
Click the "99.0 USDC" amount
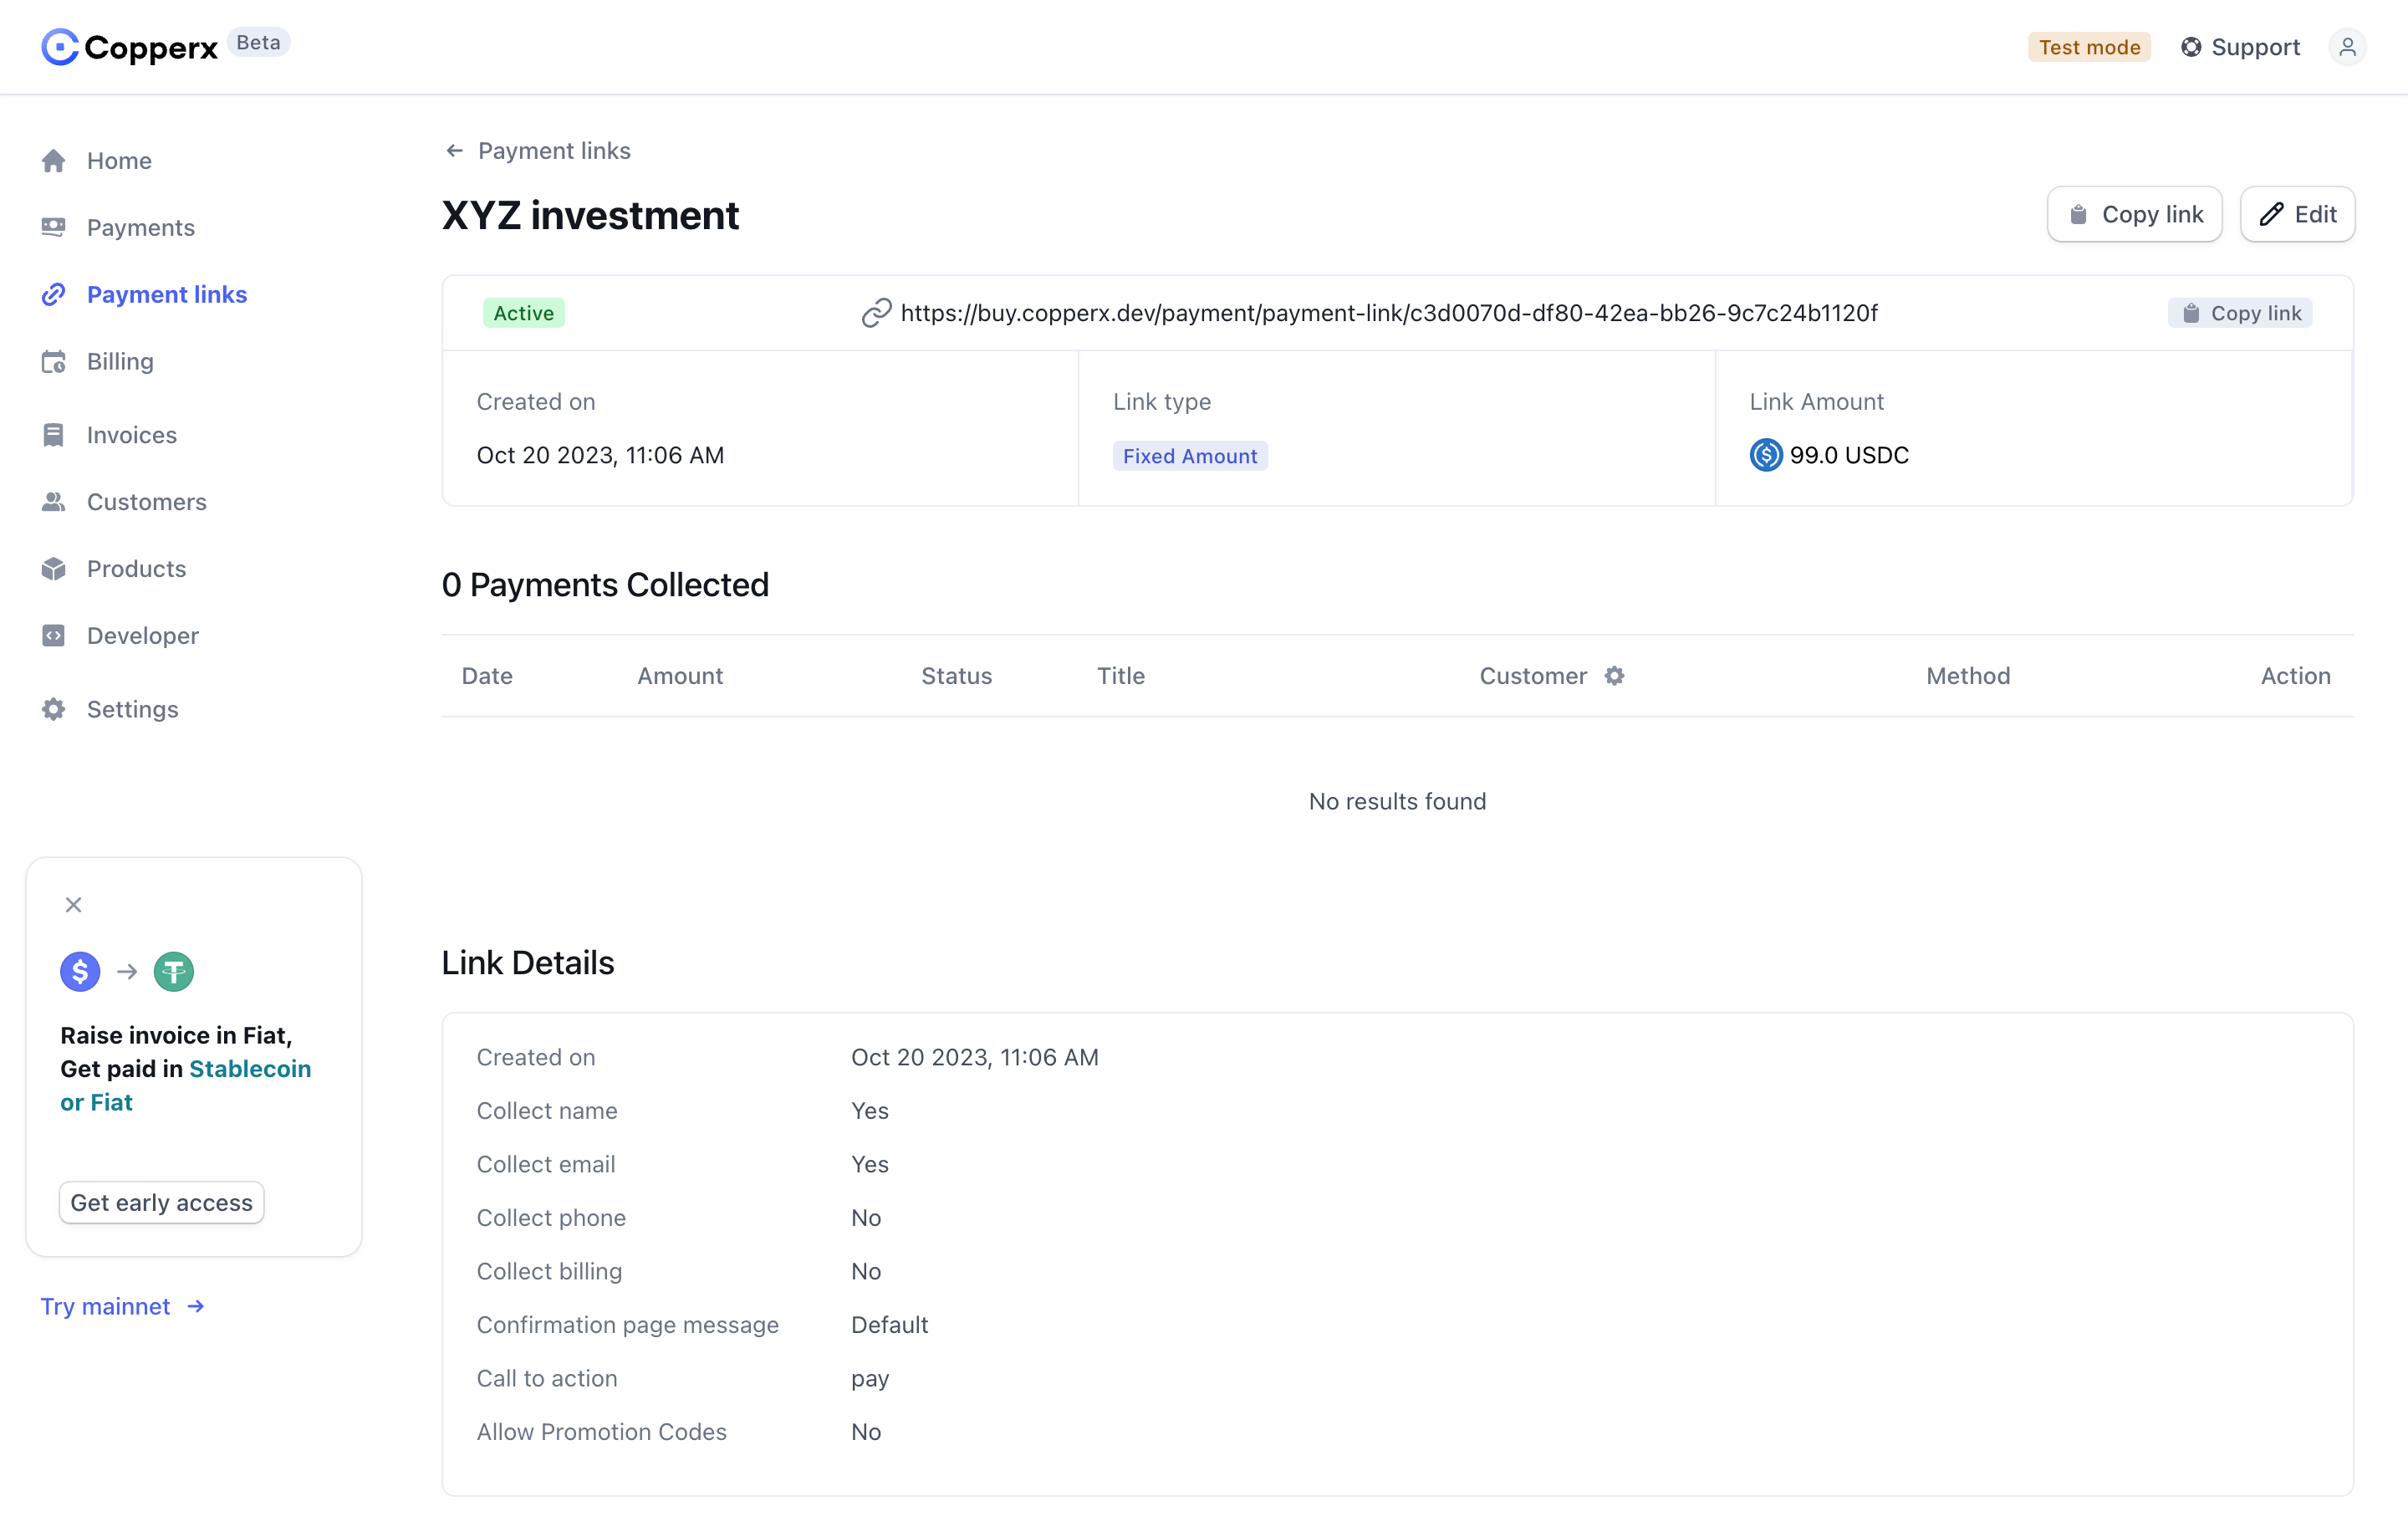click(1849, 455)
